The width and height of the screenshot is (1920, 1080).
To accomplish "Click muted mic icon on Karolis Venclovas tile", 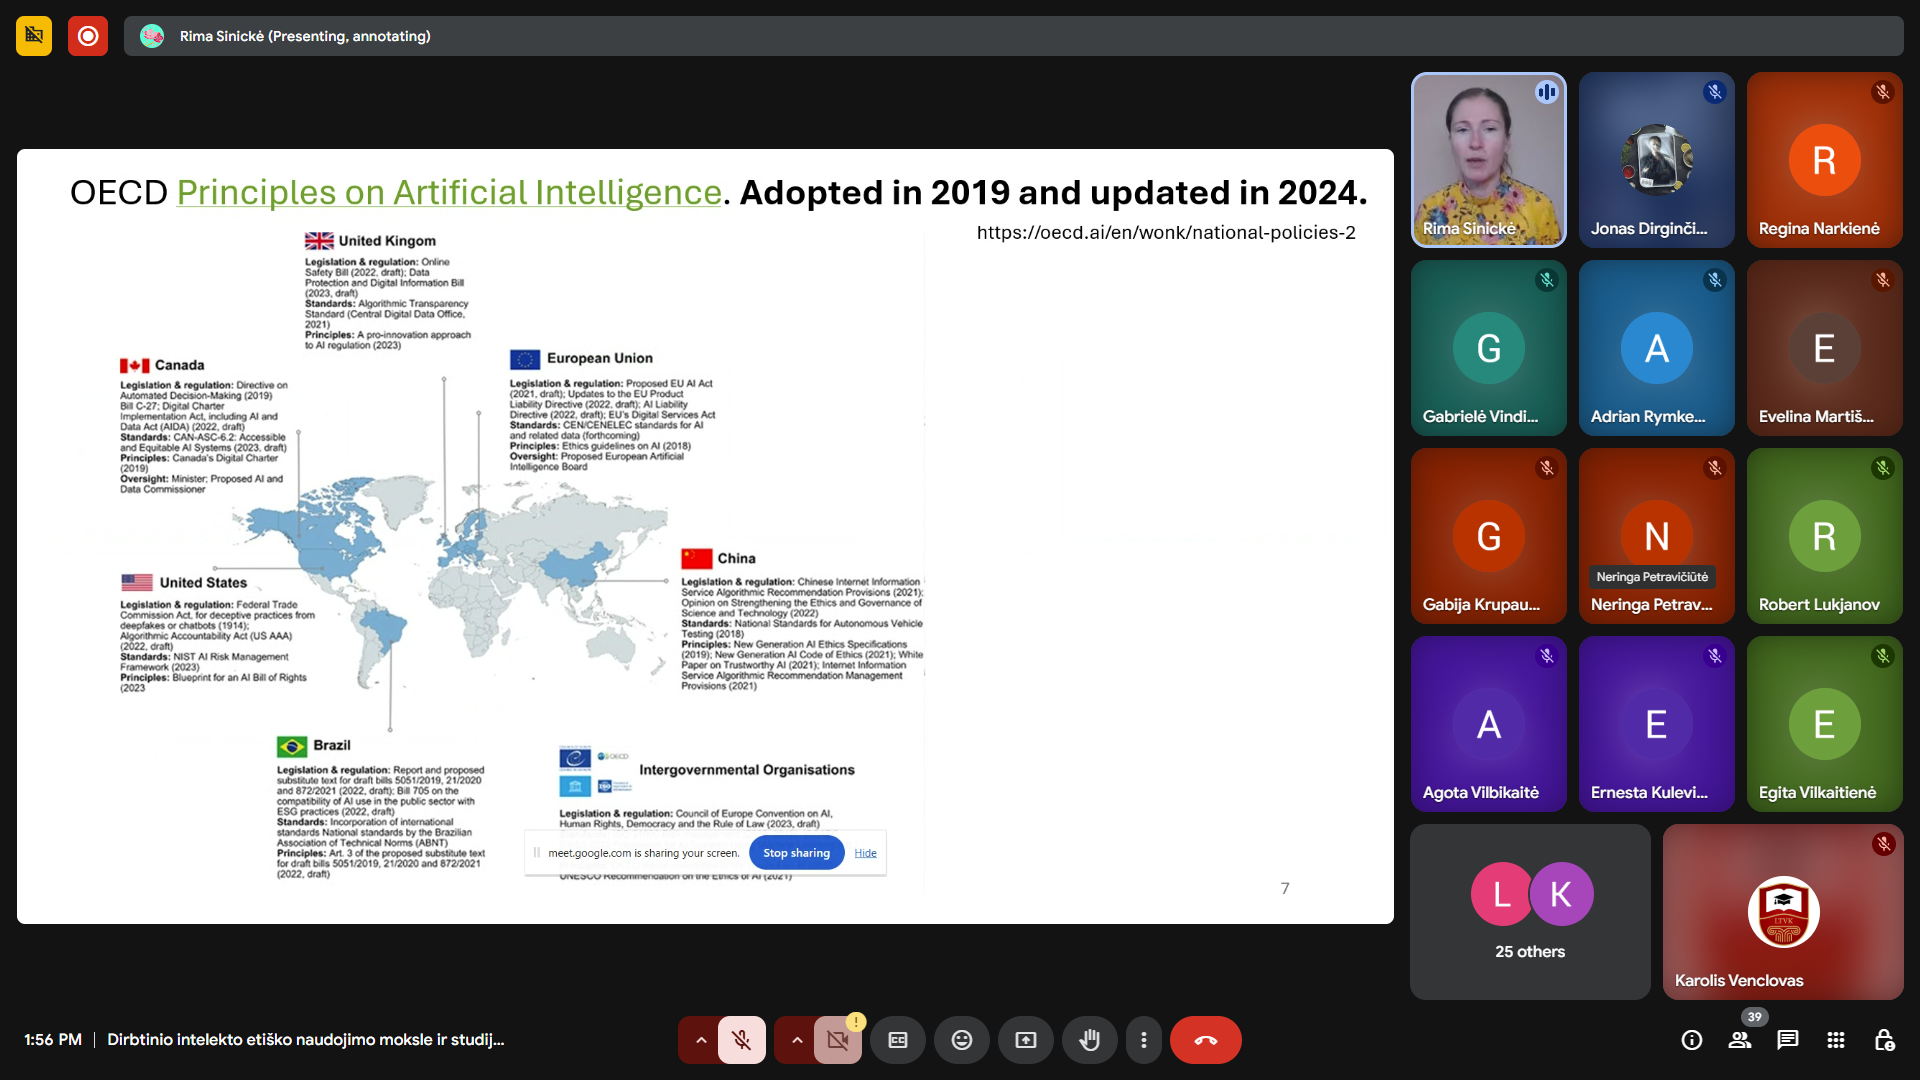I will tap(1883, 844).
